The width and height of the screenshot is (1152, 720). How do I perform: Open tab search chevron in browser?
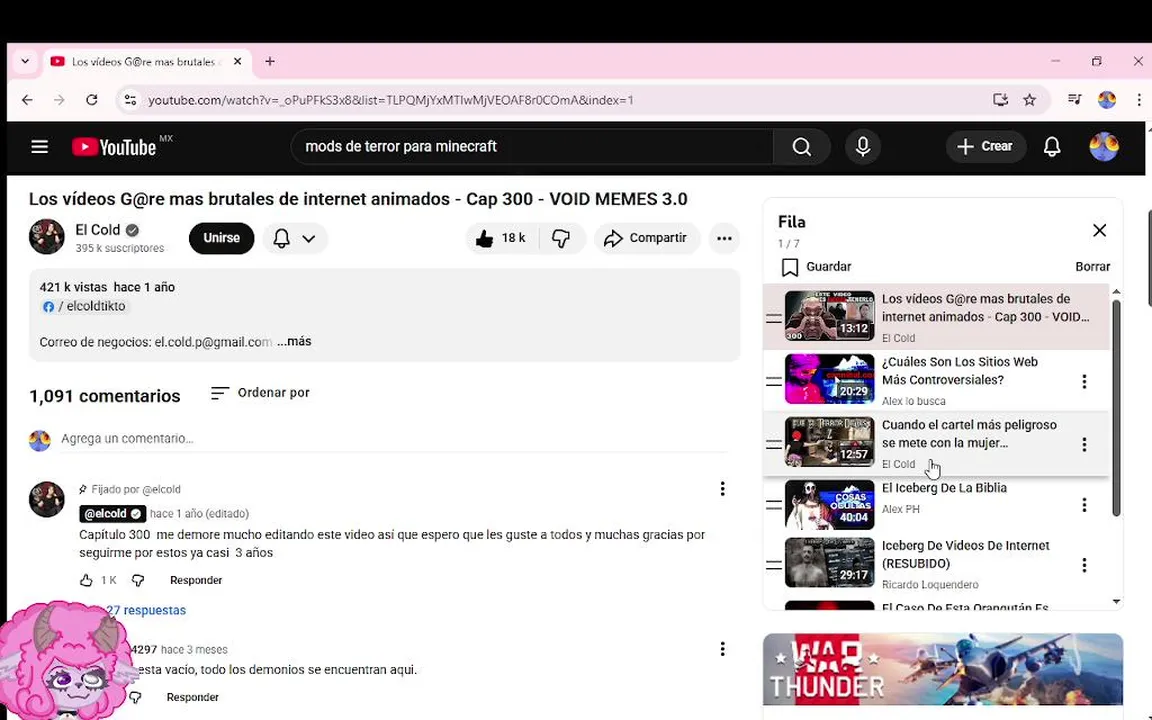25,62
